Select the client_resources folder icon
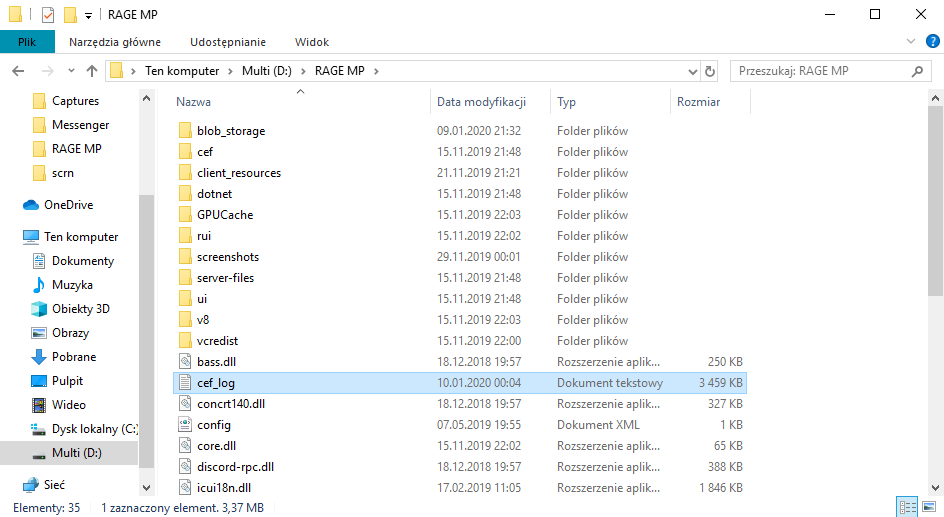The image size is (944, 517). pyautogui.click(x=185, y=173)
